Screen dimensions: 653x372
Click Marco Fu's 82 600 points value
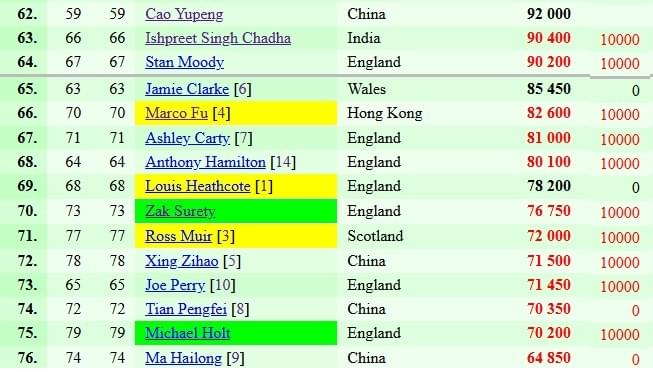point(548,113)
